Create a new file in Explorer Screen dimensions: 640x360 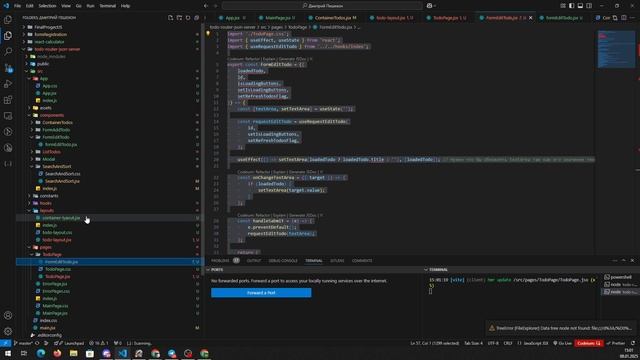[170, 18]
